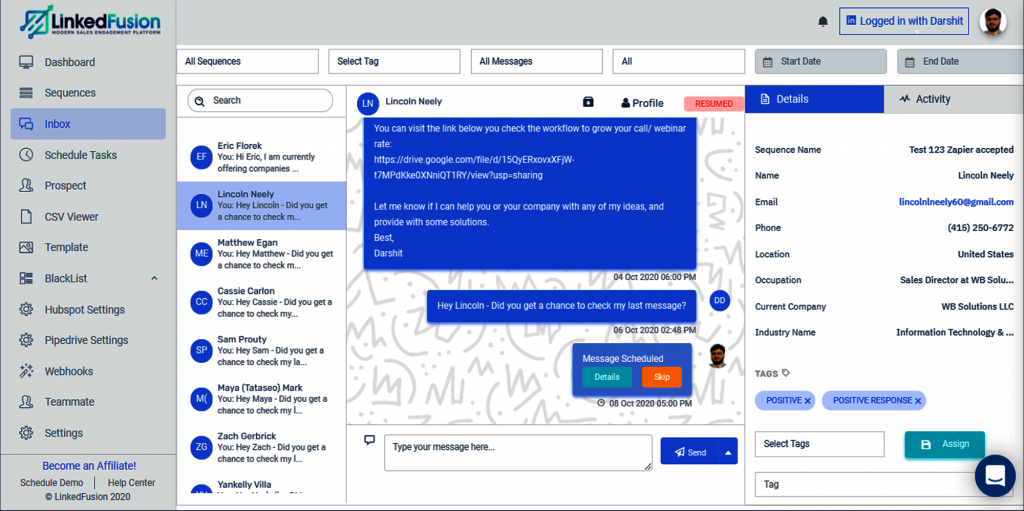Skip the scheduled message
Viewport: 1024px width, 511px height.
[662, 377]
